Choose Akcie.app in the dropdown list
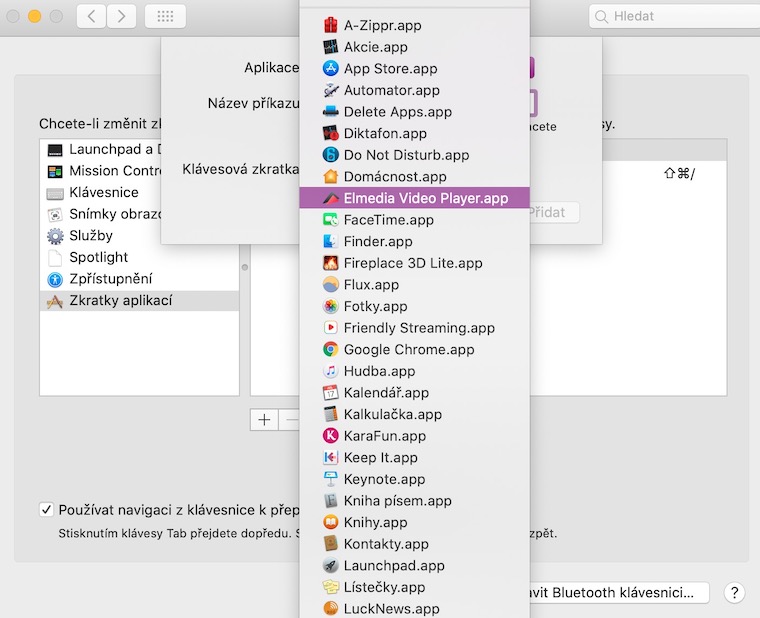The height and width of the screenshot is (618, 760). click(x=414, y=47)
